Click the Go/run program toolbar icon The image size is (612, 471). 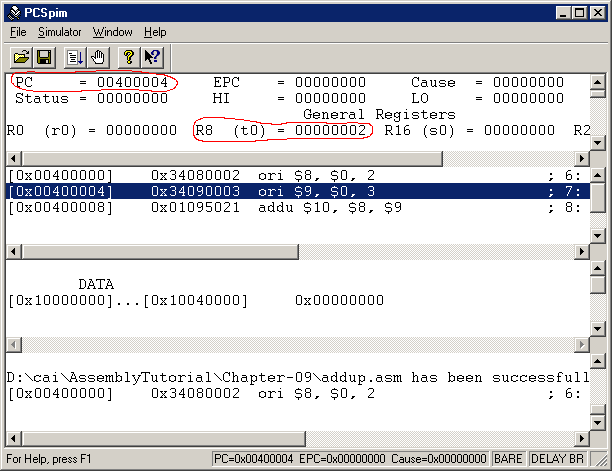(75, 57)
